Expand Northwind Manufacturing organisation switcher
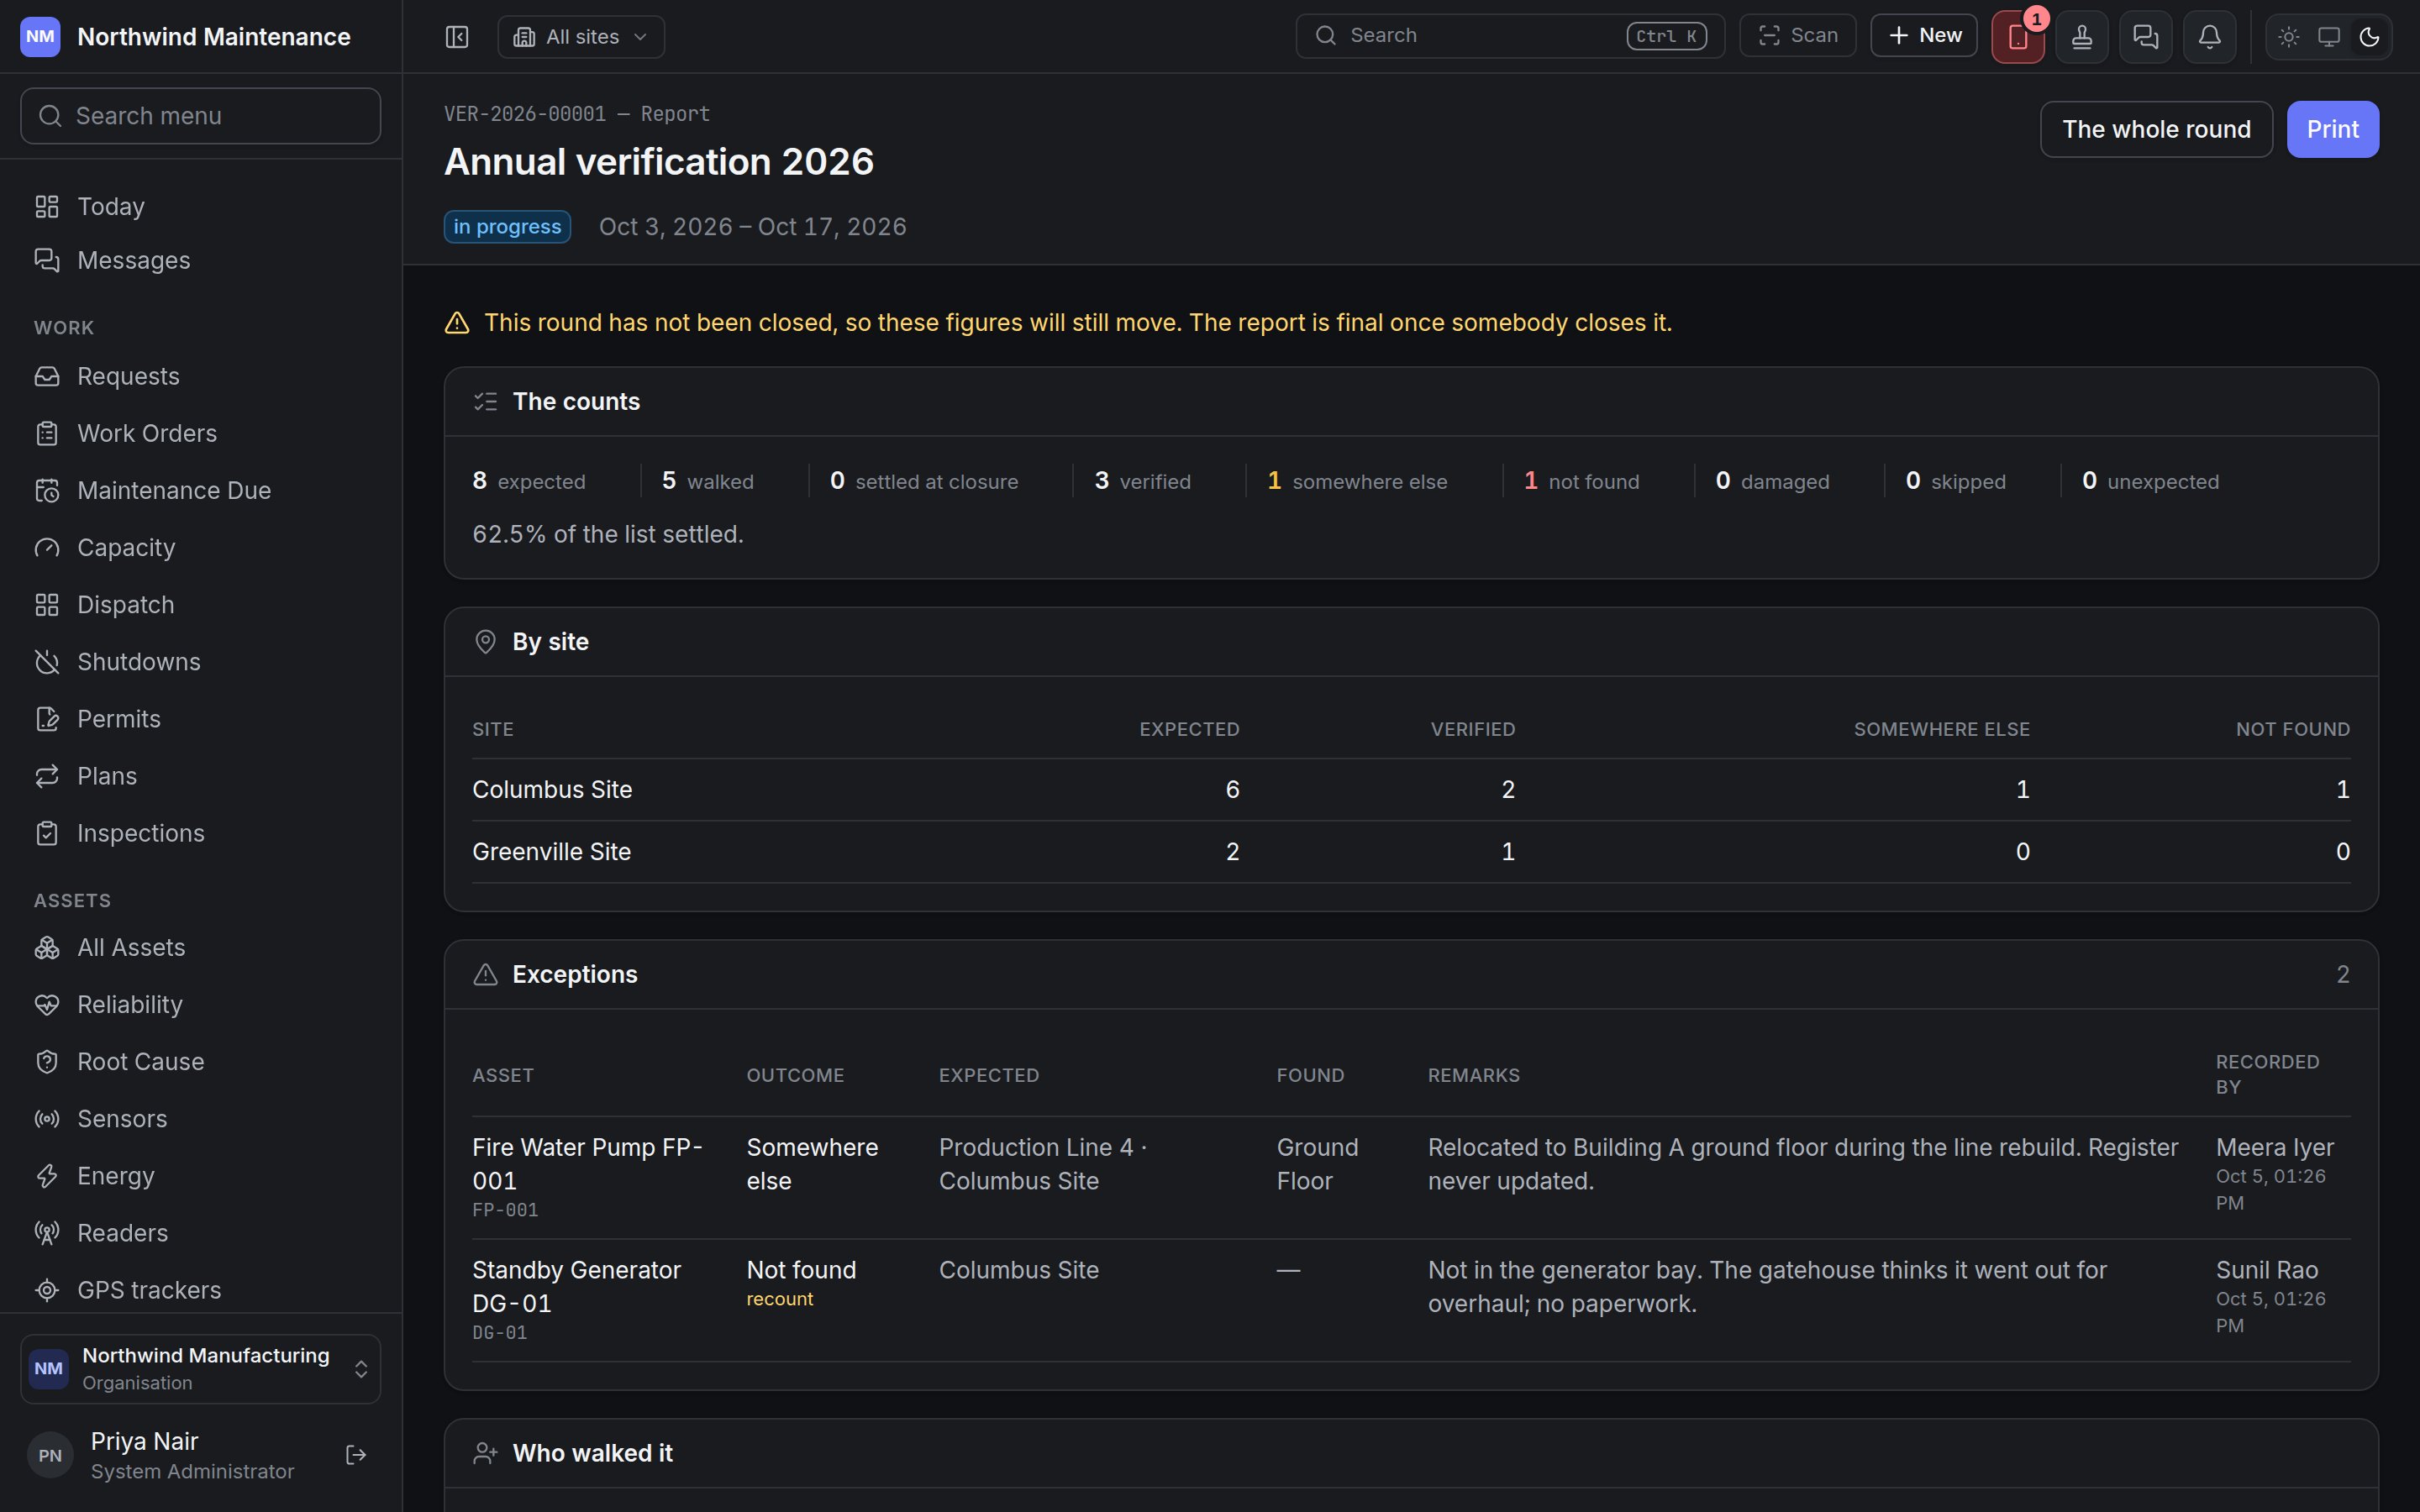Screen dimensions: 2420x1512 click(201, 1368)
